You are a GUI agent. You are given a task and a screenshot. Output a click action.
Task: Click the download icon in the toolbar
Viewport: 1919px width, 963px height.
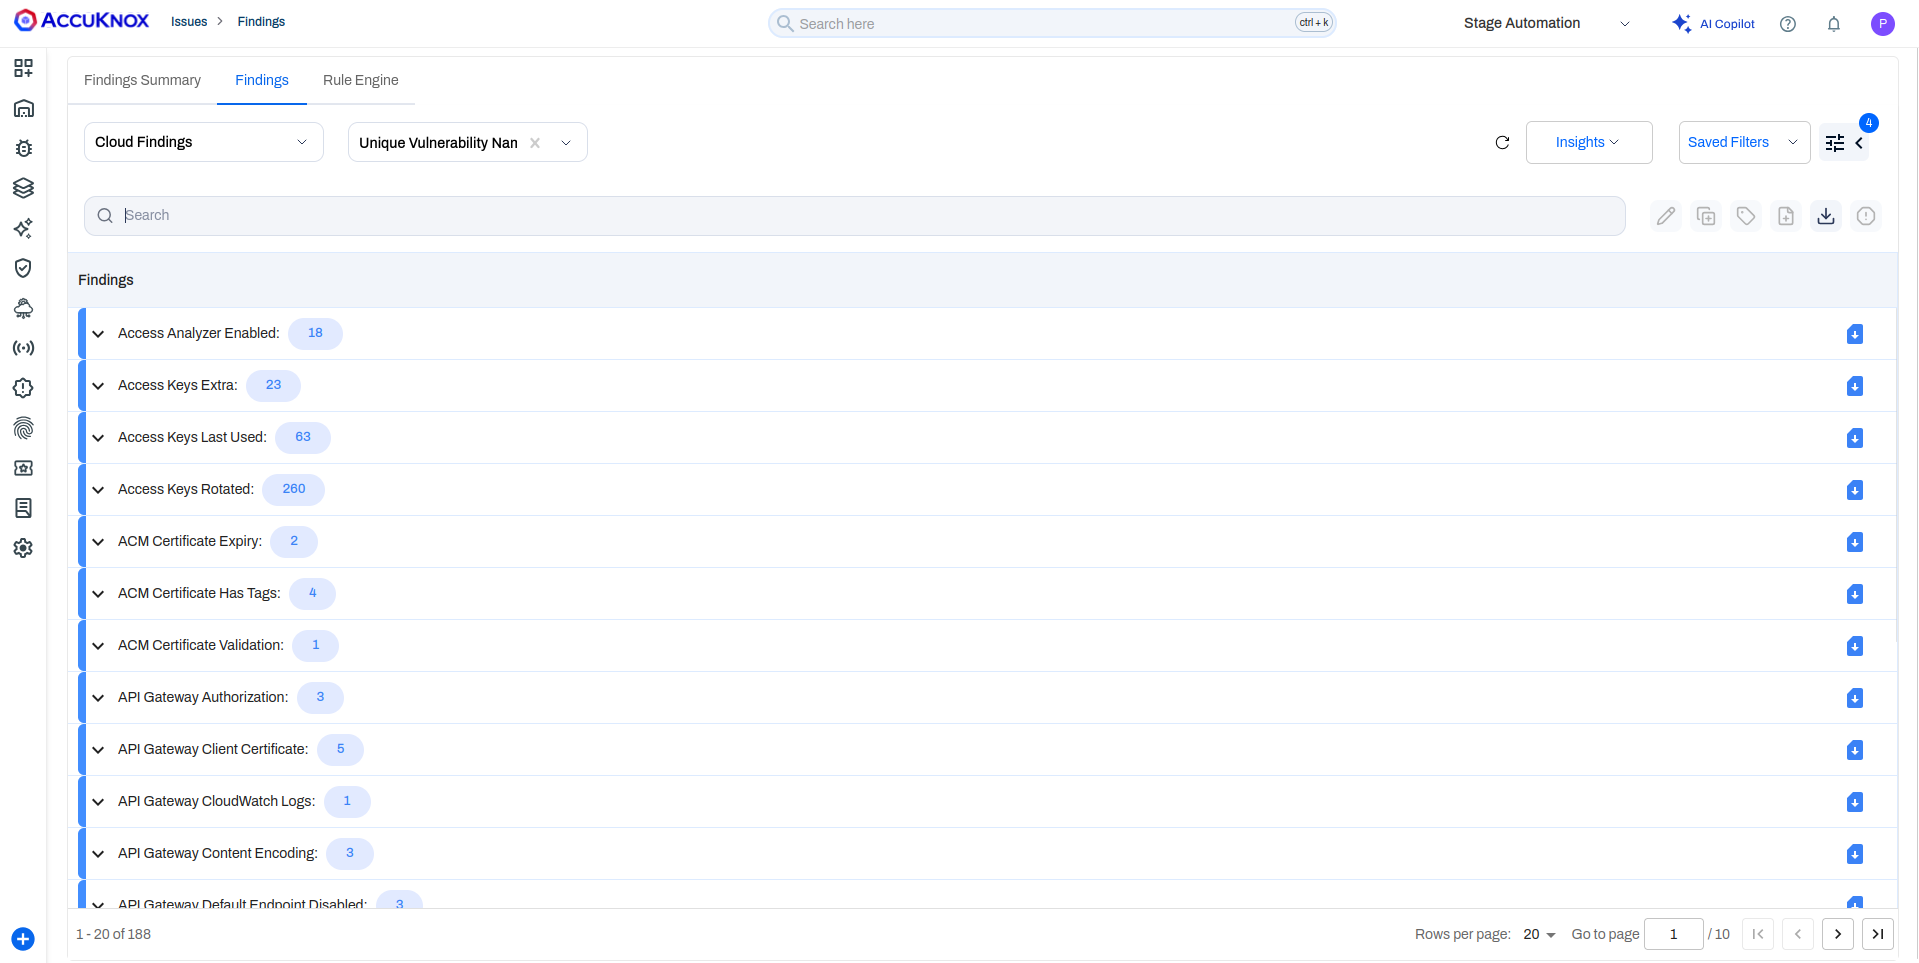(1826, 216)
